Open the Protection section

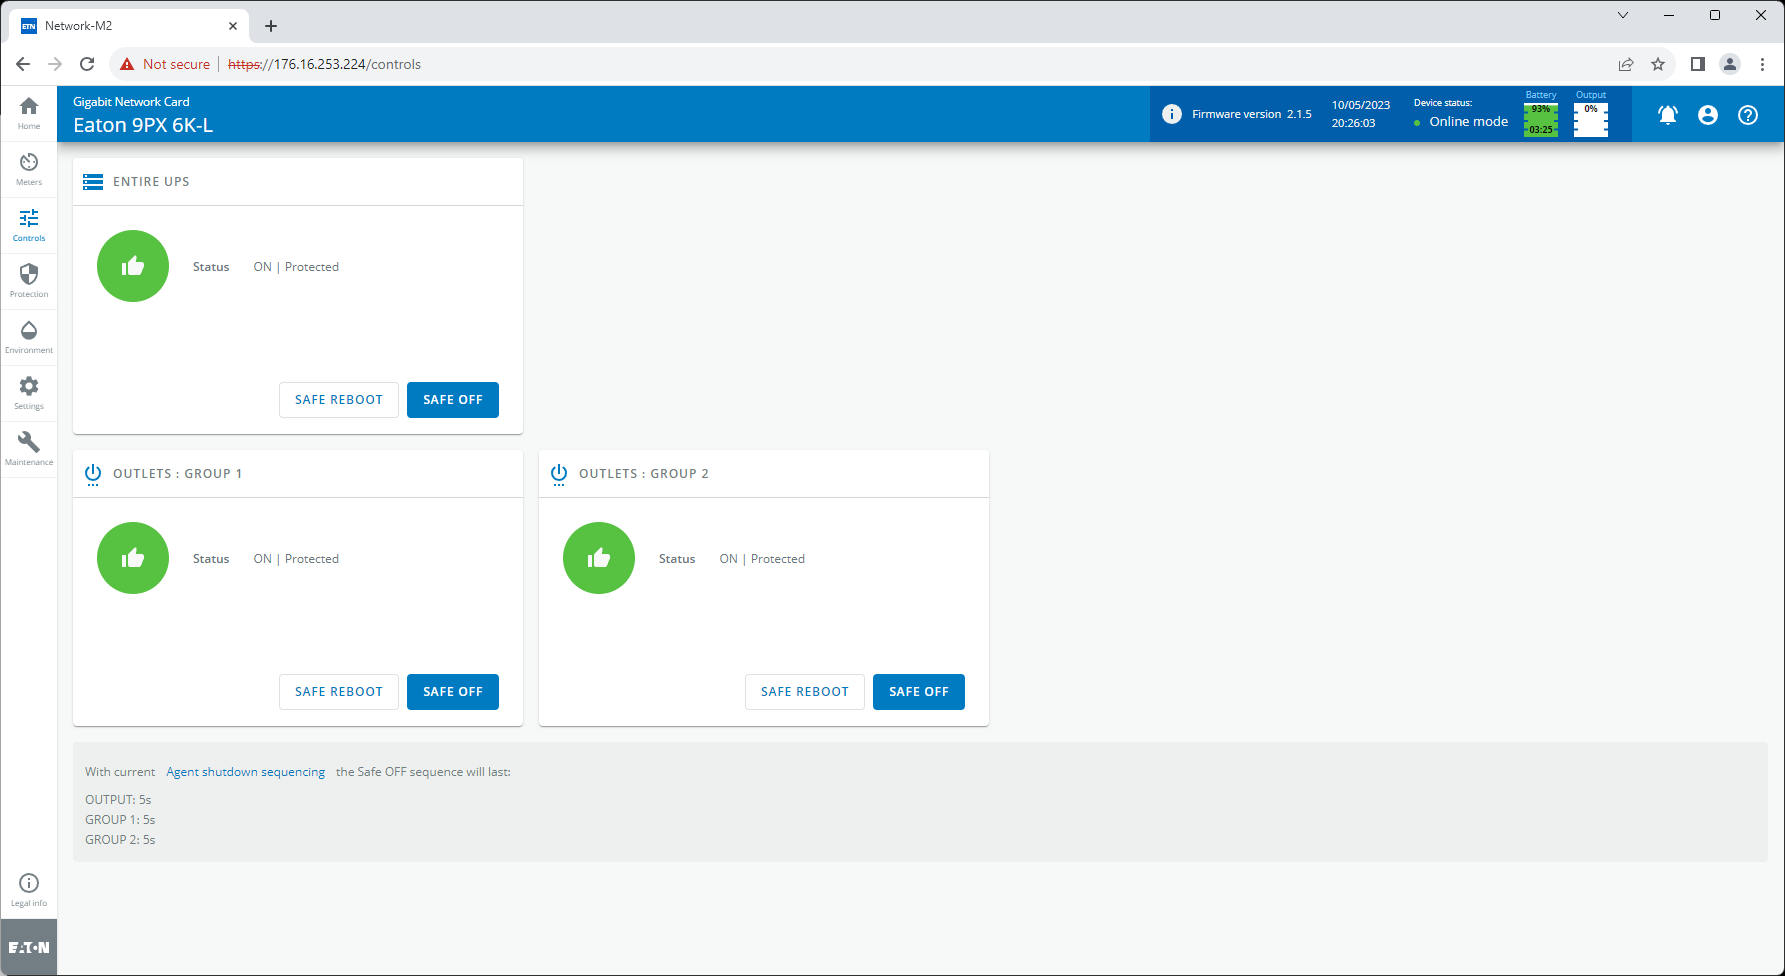[x=29, y=281]
